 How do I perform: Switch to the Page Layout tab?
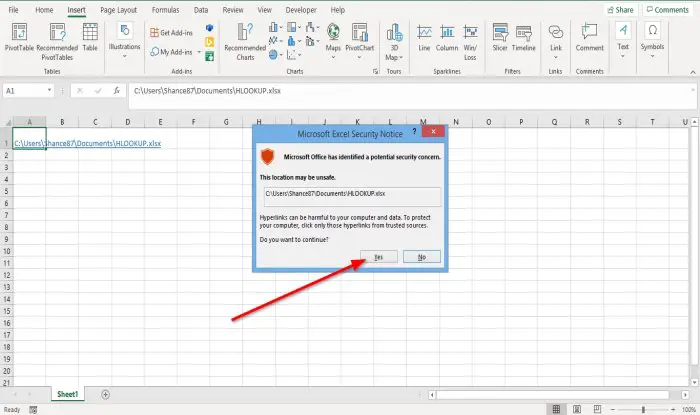point(118,10)
